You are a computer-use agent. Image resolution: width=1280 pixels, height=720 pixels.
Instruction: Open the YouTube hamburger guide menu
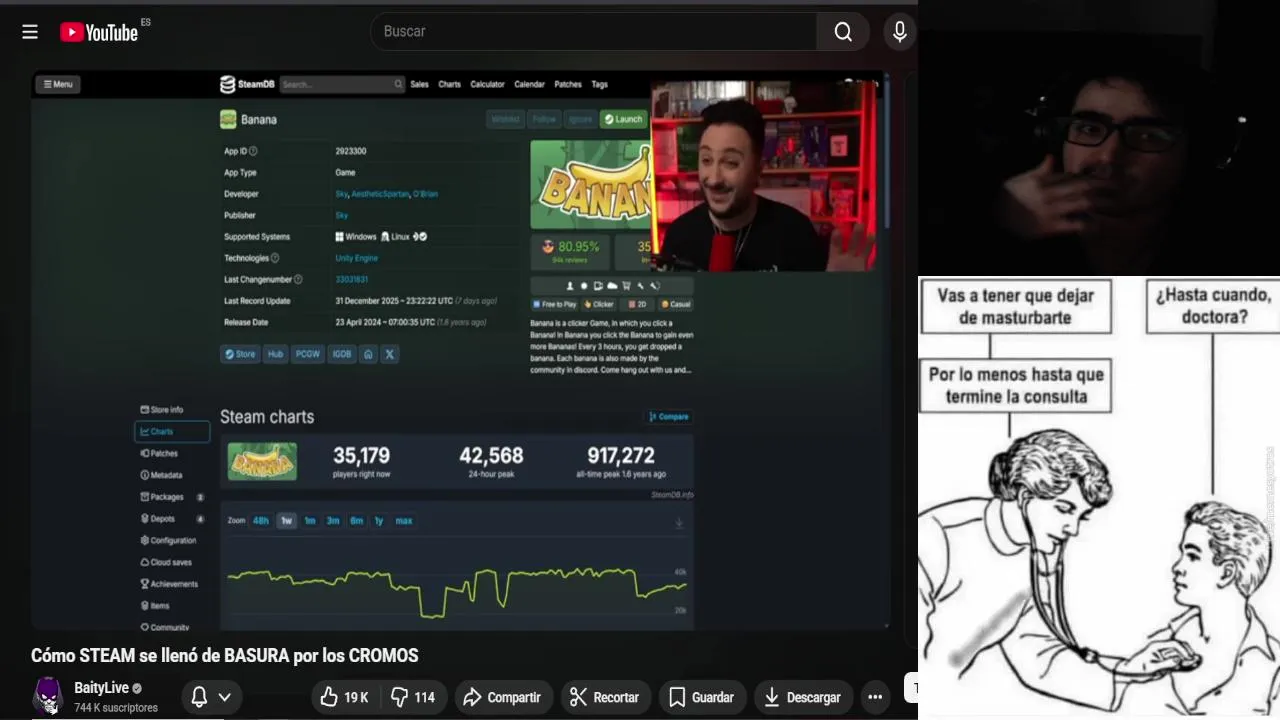(x=30, y=32)
